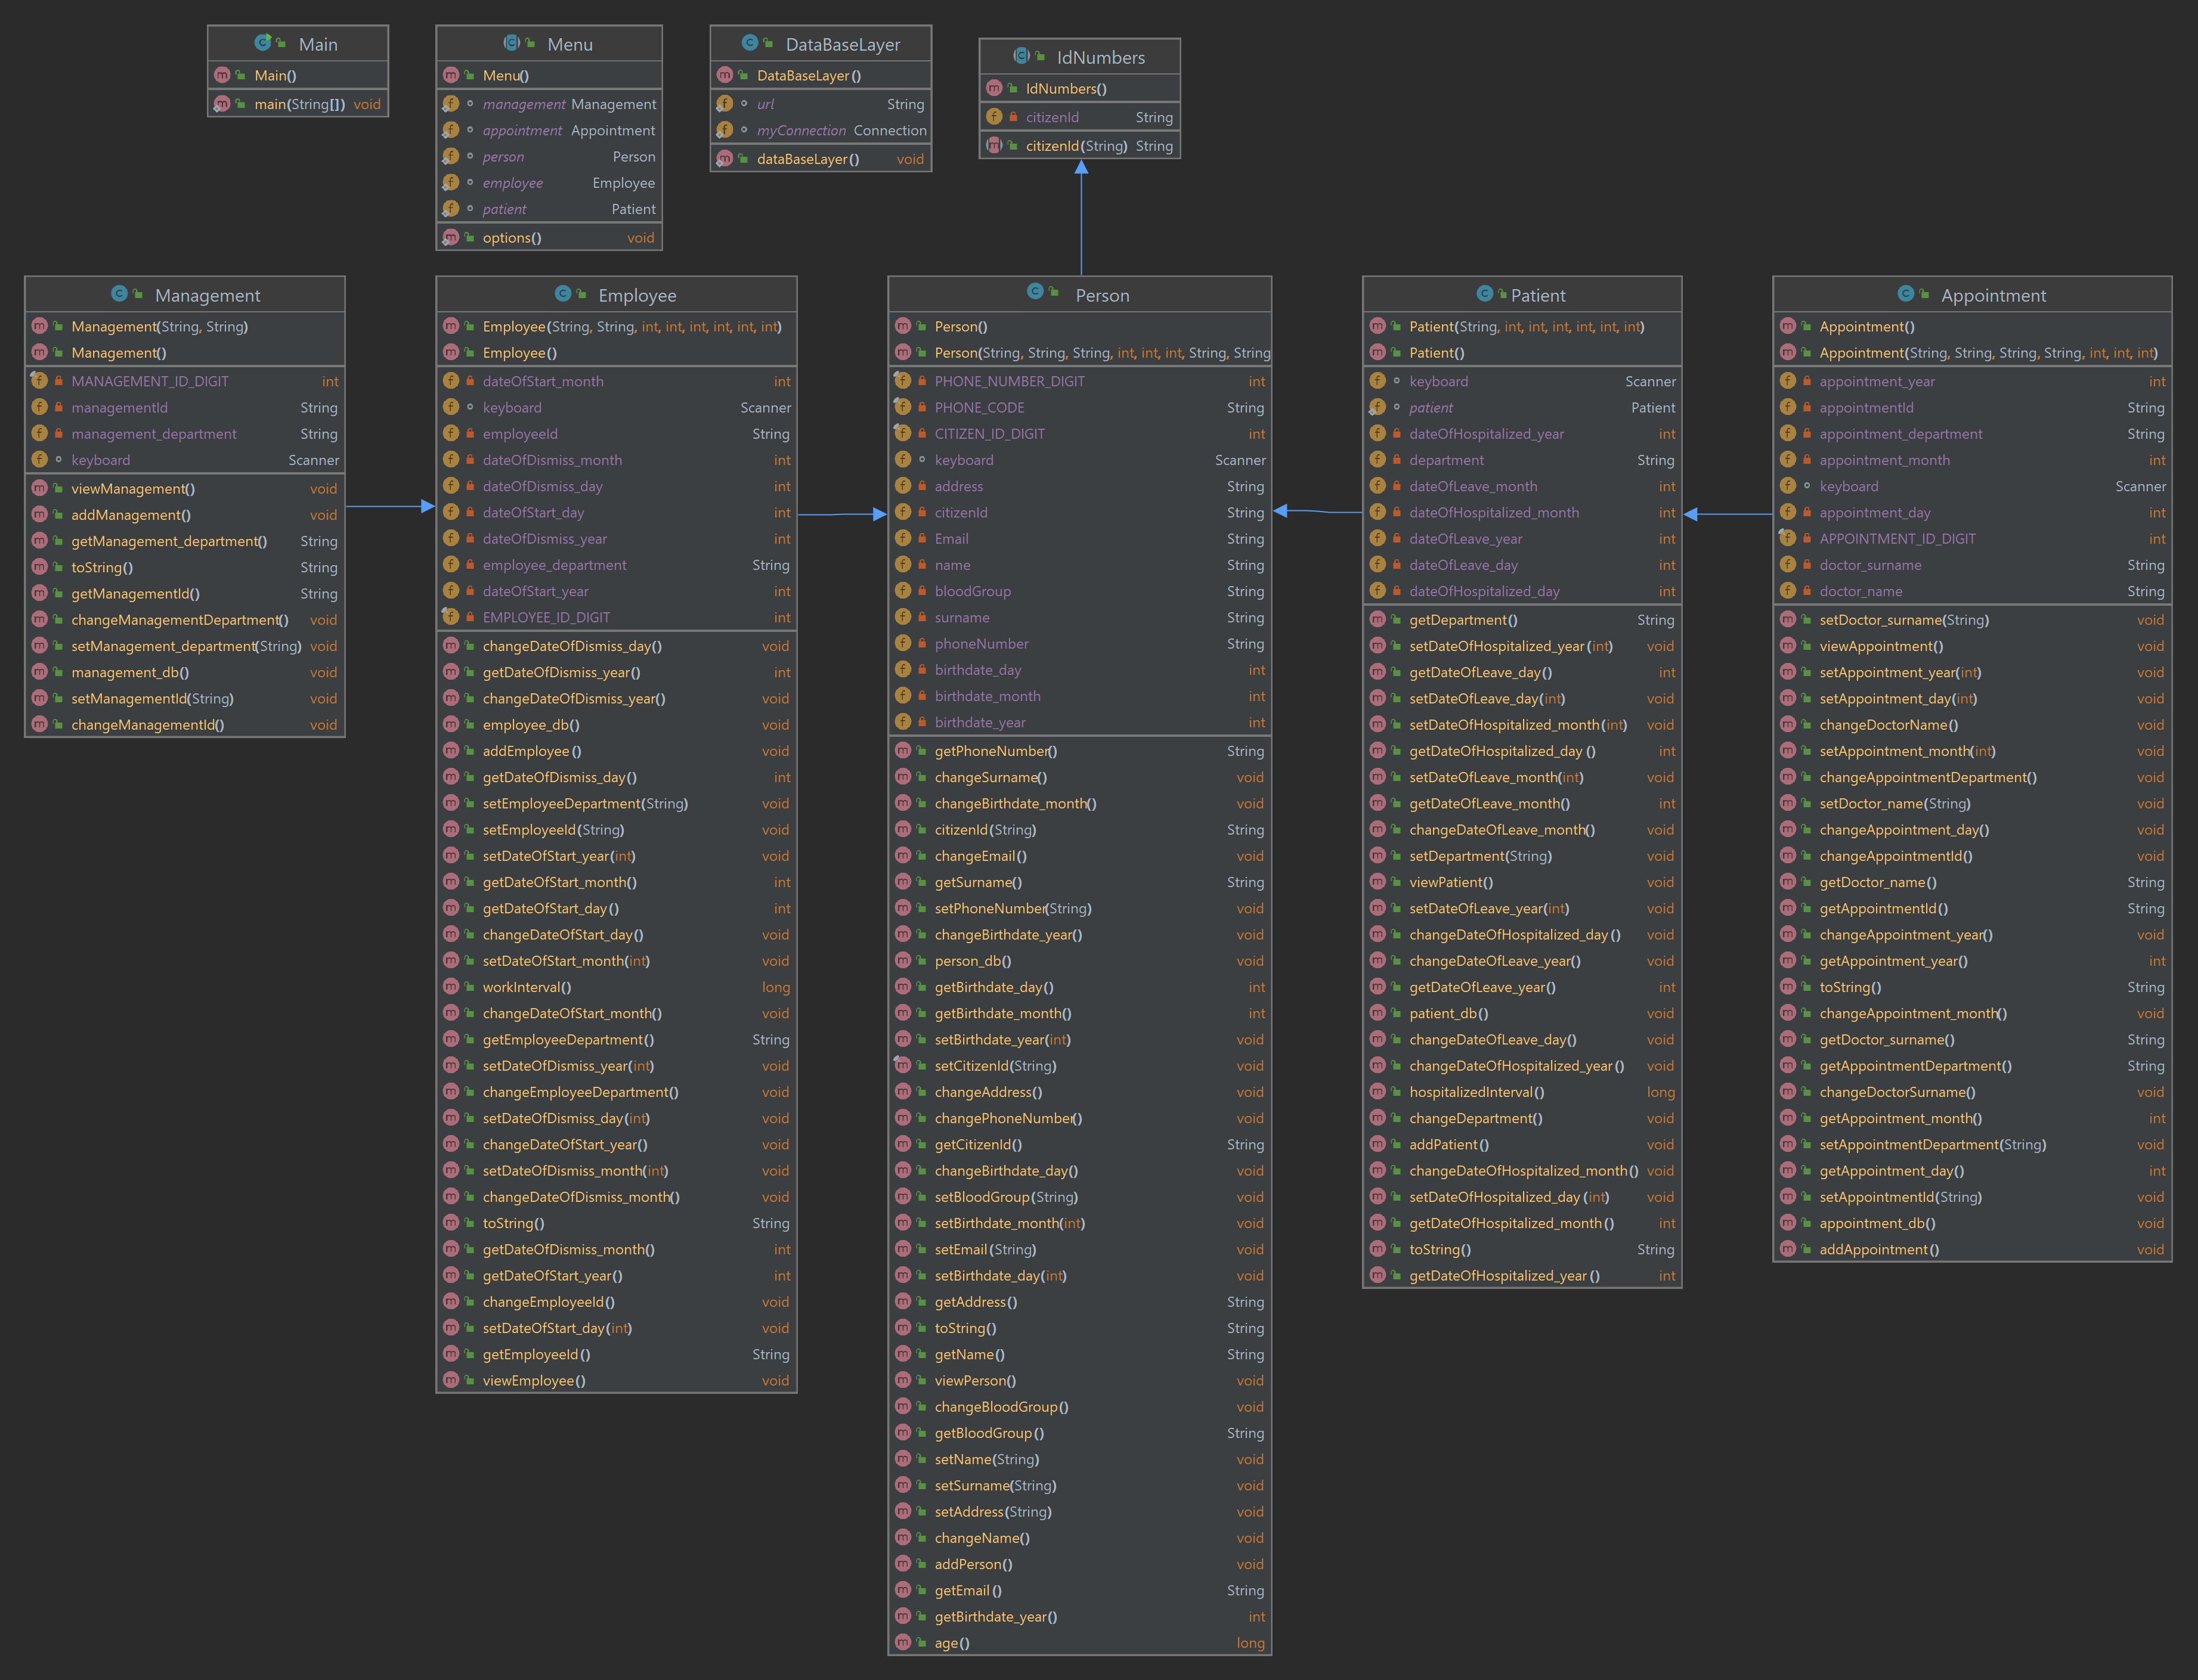Click method icon beside workInterval() in Employee
The image size is (2198, 1680).
point(451,987)
